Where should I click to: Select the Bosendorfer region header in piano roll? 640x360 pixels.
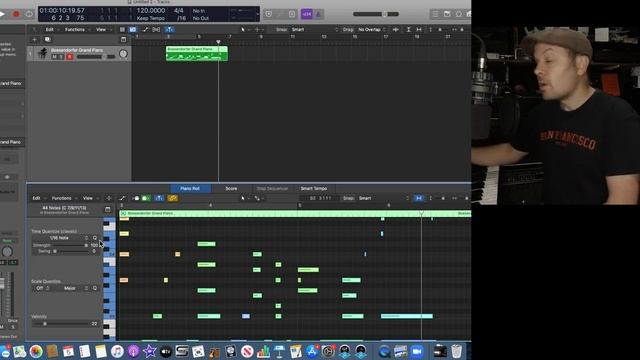(x=295, y=213)
